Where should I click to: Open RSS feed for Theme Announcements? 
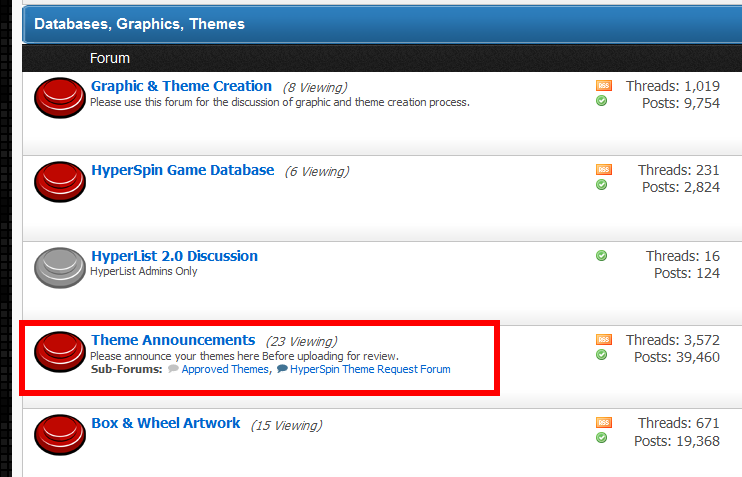click(604, 339)
